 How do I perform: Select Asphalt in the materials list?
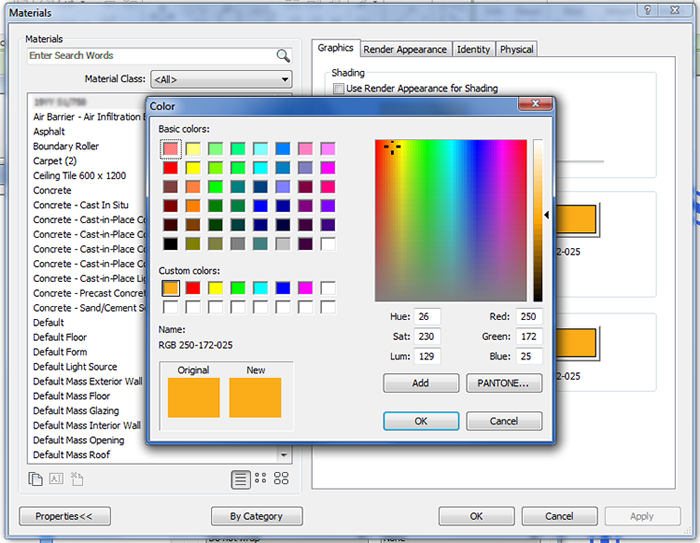pos(49,132)
